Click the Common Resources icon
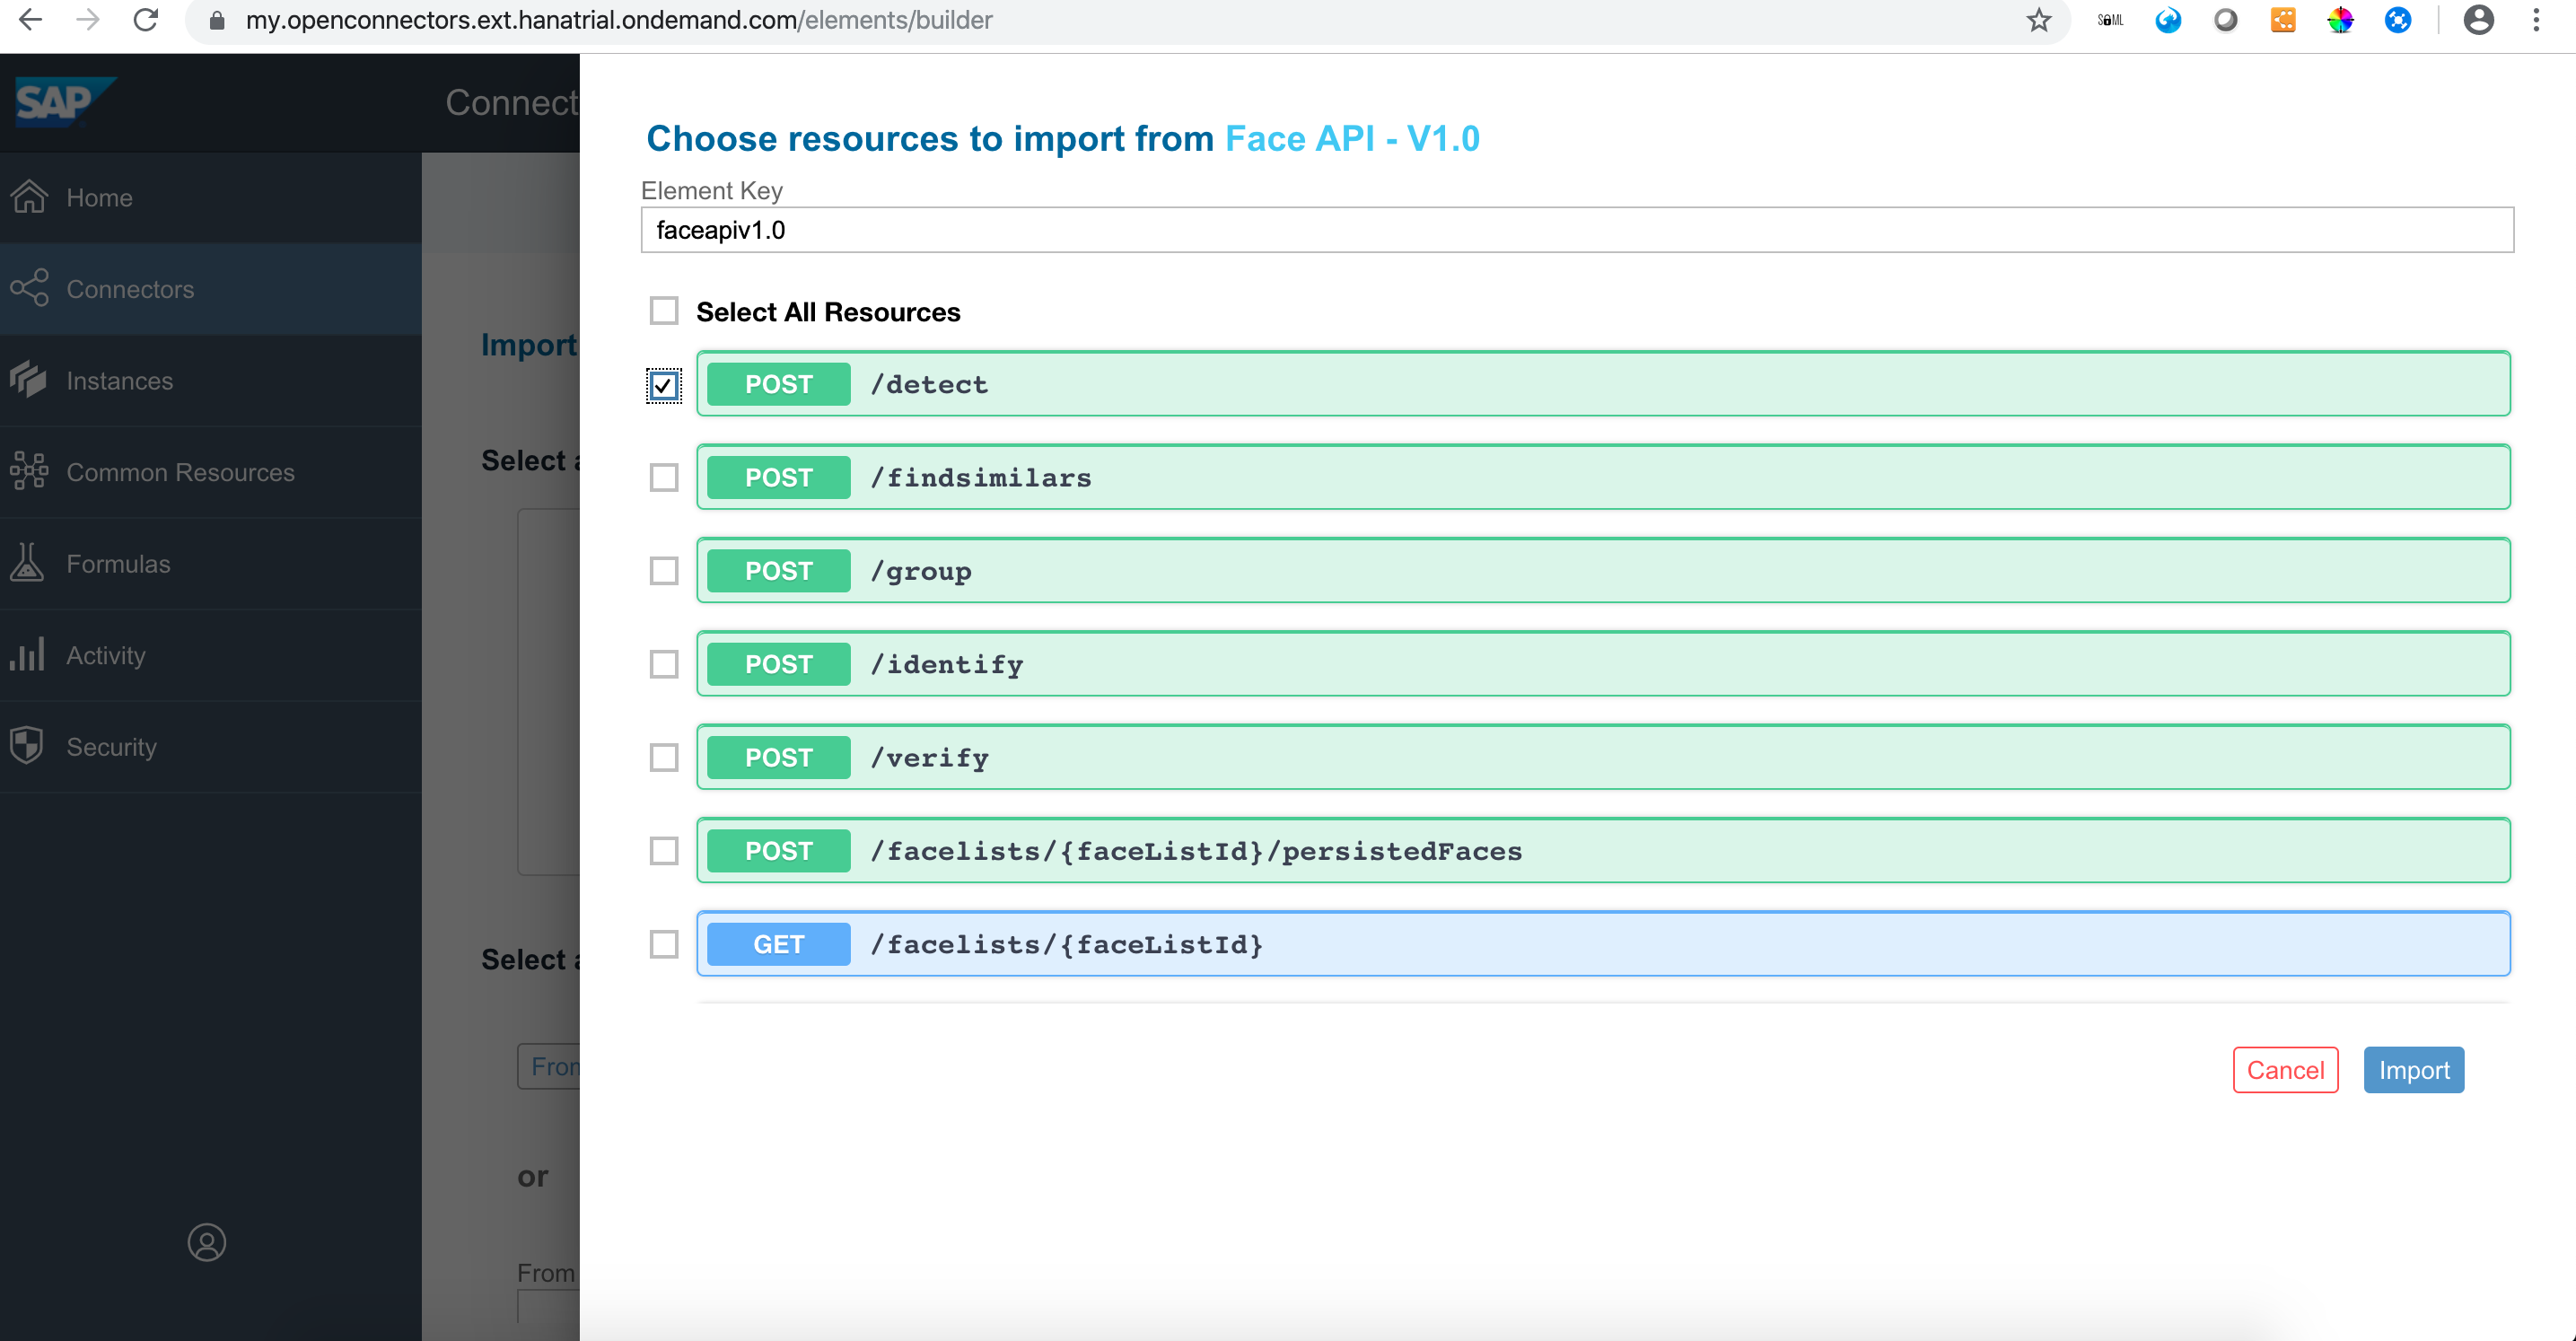The width and height of the screenshot is (2576, 1341). point(29,471)
